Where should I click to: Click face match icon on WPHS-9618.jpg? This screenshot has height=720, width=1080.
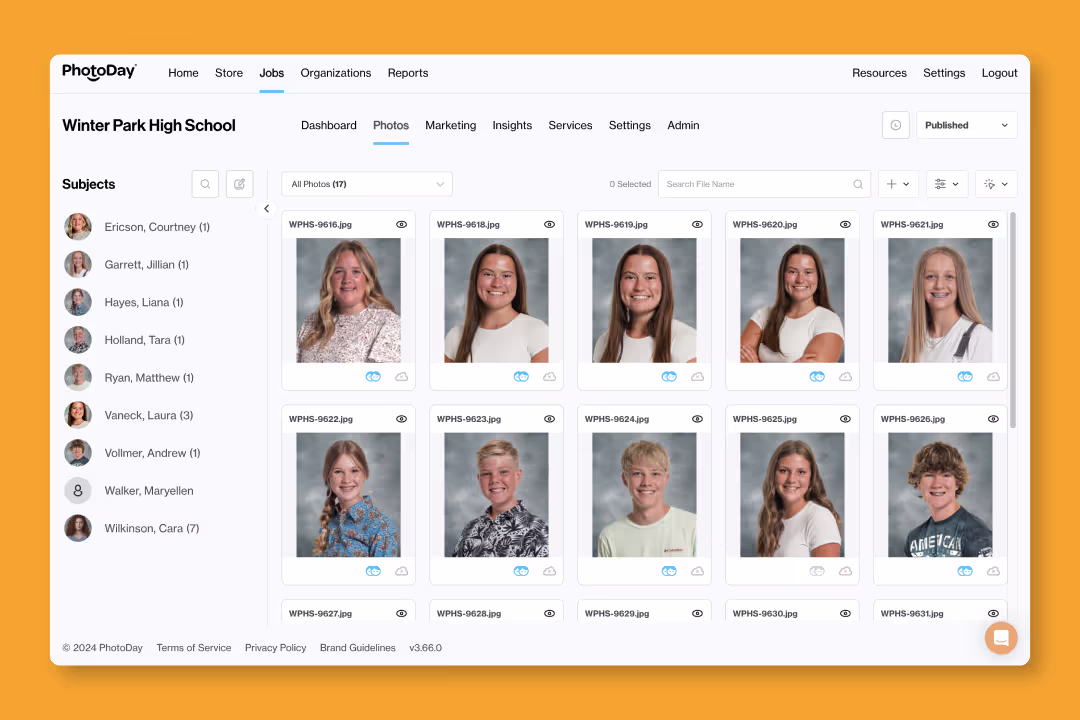pyautogui.click(x=521, y=376)
